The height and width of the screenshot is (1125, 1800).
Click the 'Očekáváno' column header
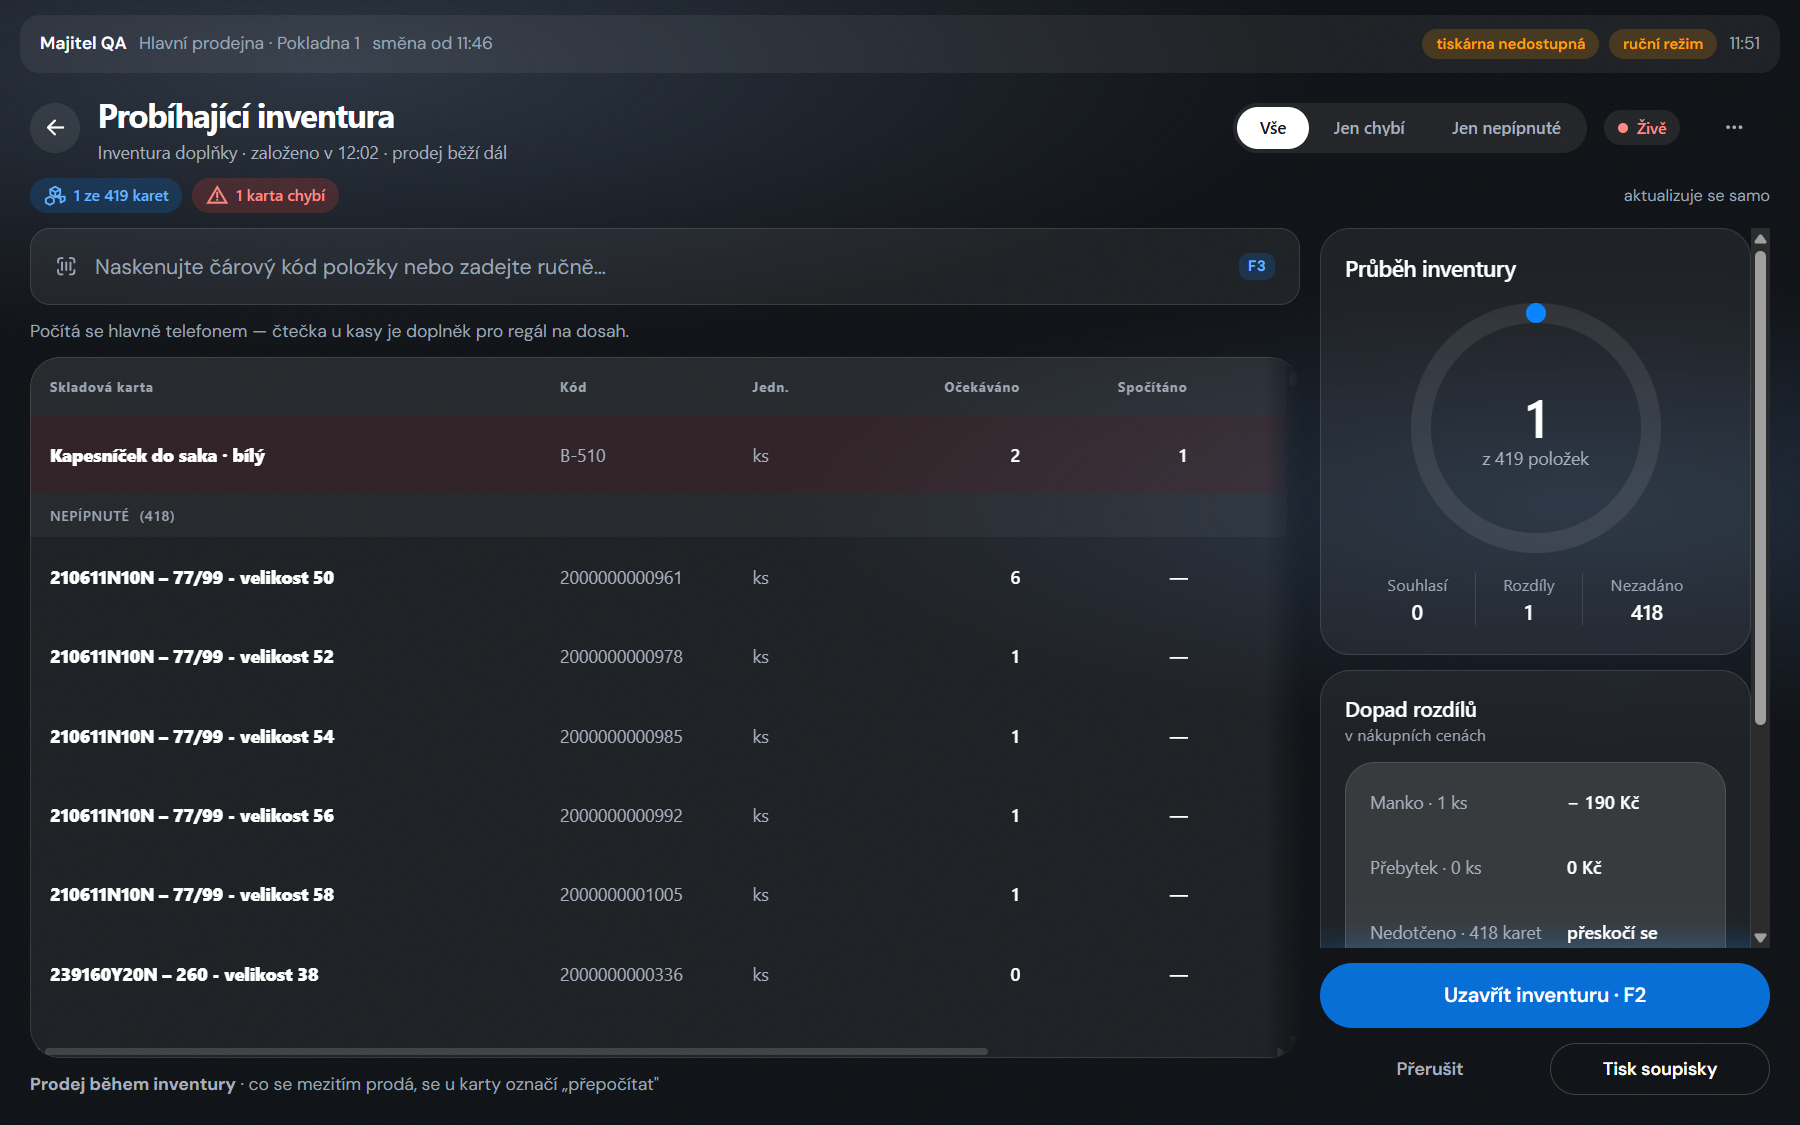981,388
